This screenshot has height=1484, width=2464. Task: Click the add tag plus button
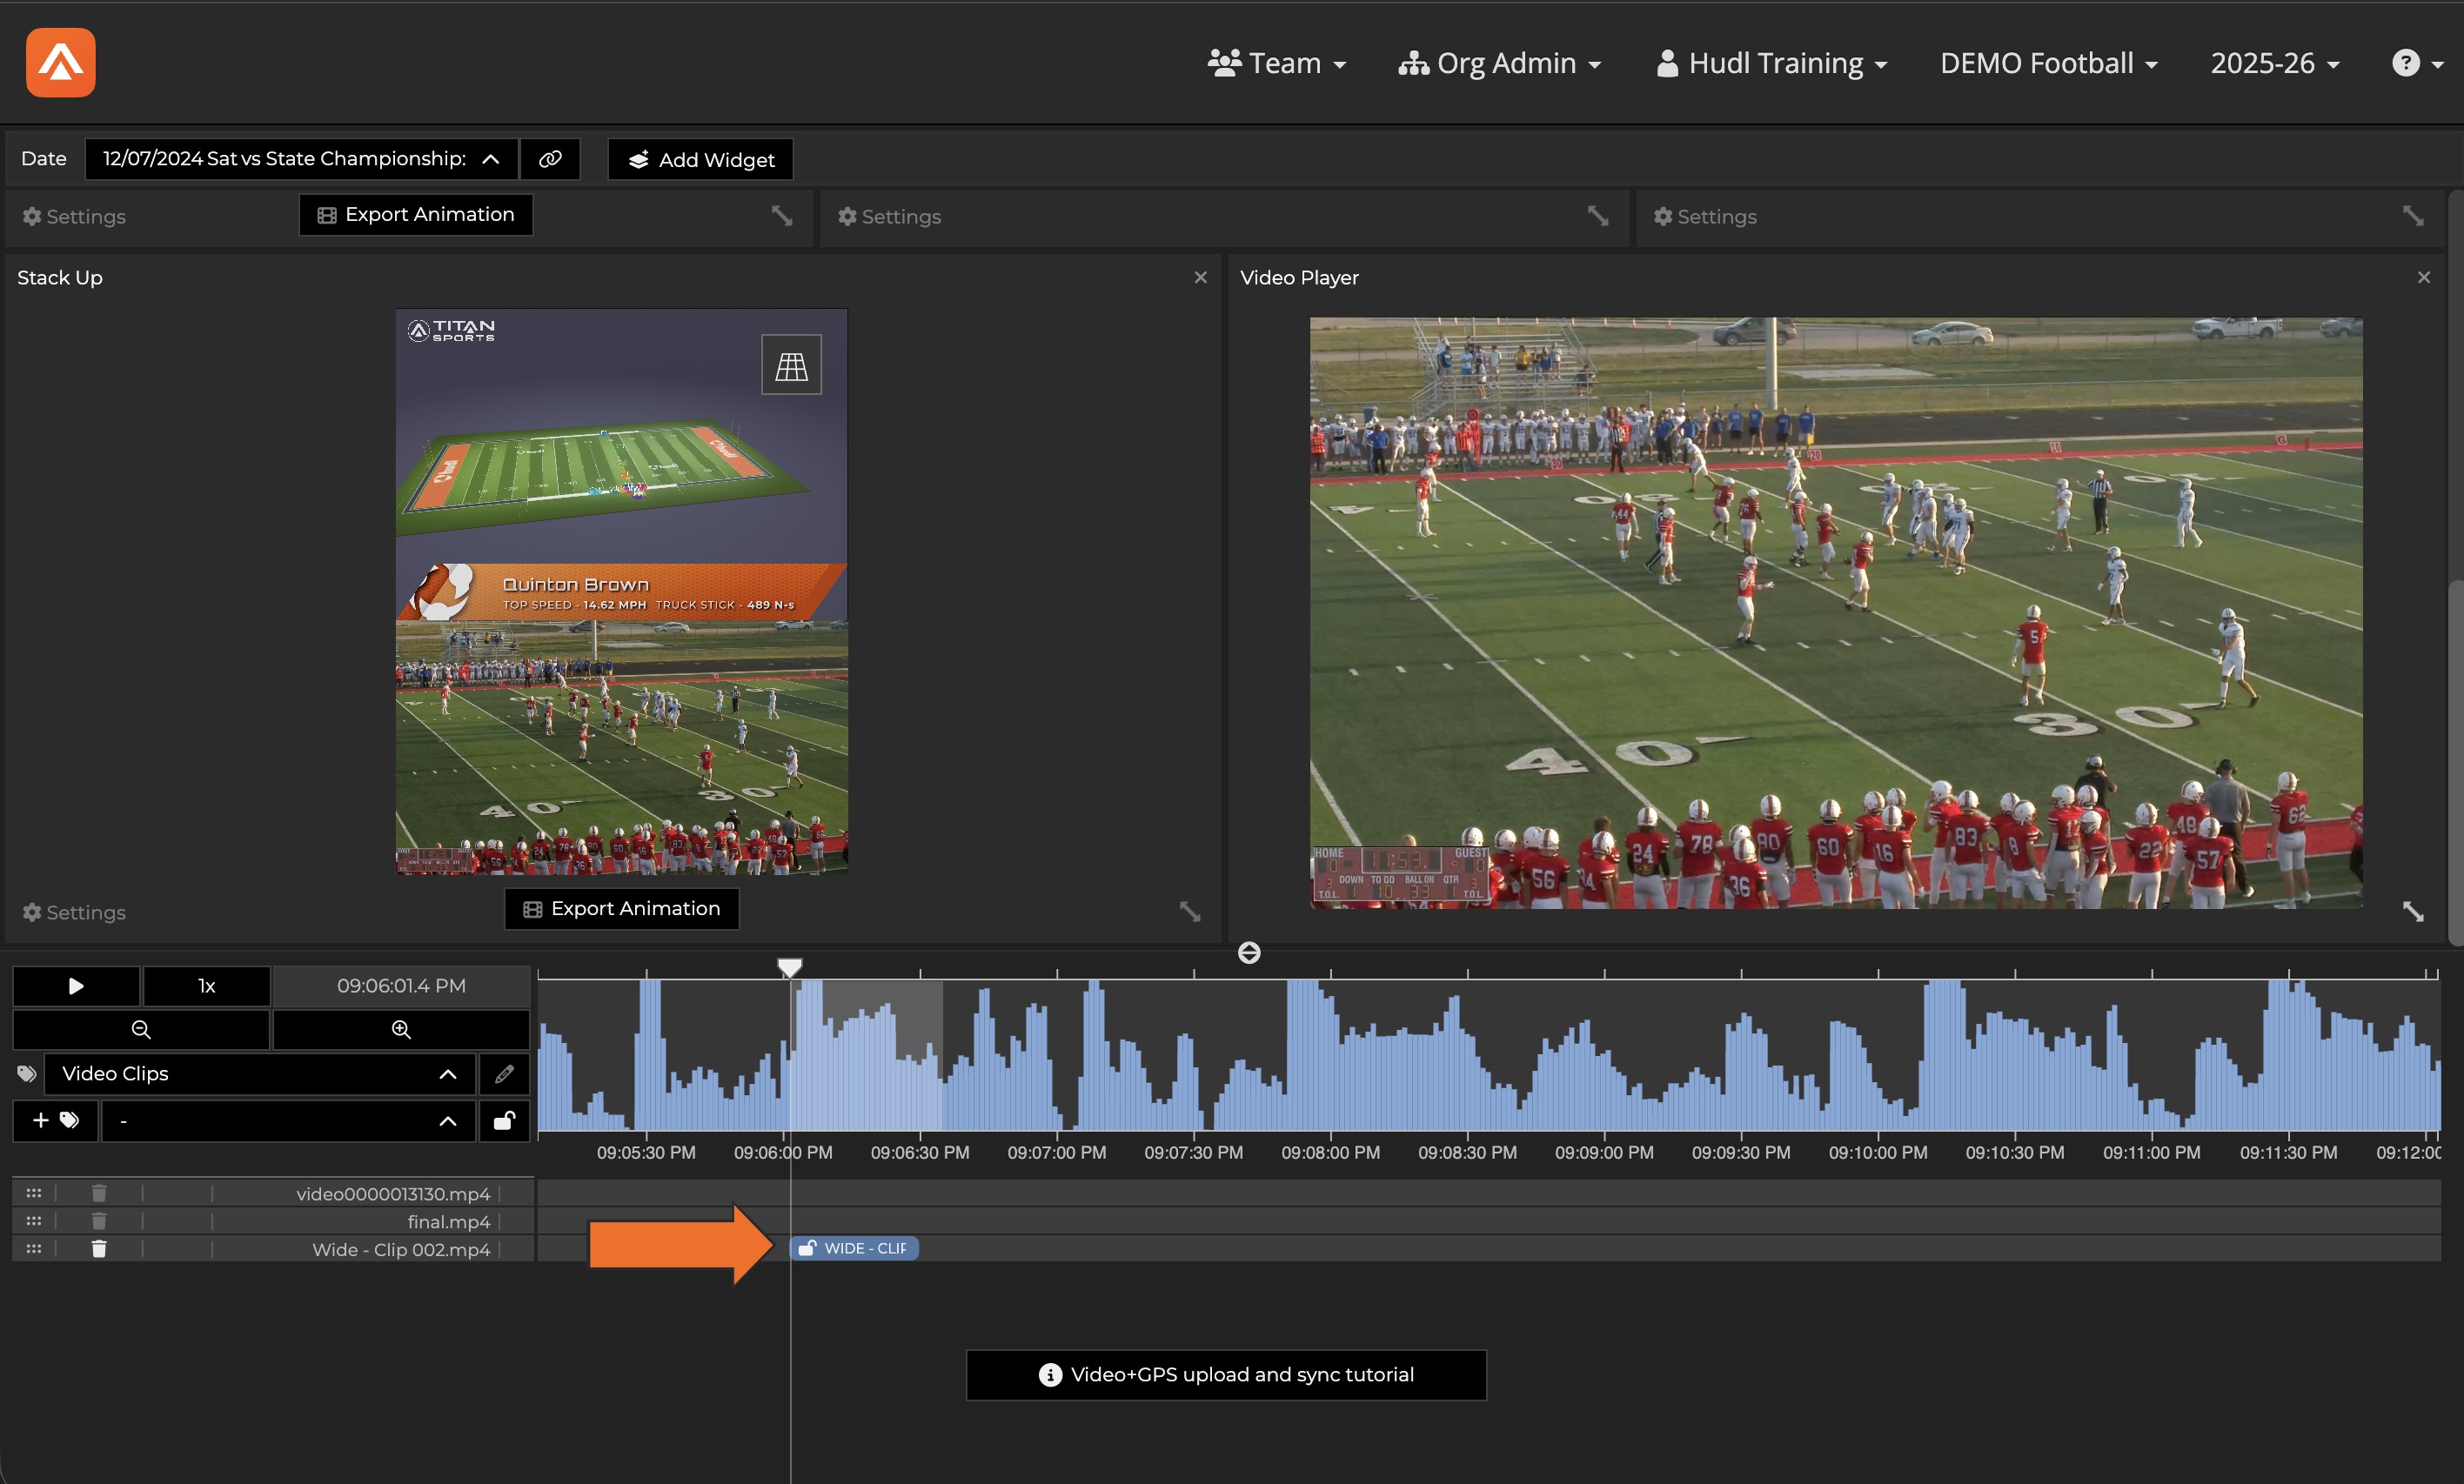(55, 1120)
